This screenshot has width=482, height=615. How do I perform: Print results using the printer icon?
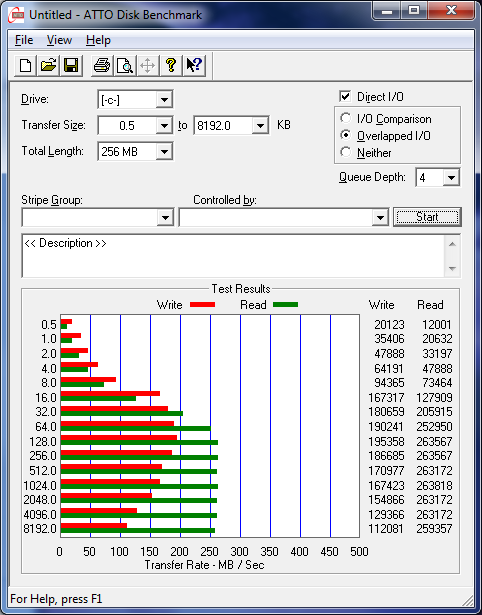[x=102, y=66]
